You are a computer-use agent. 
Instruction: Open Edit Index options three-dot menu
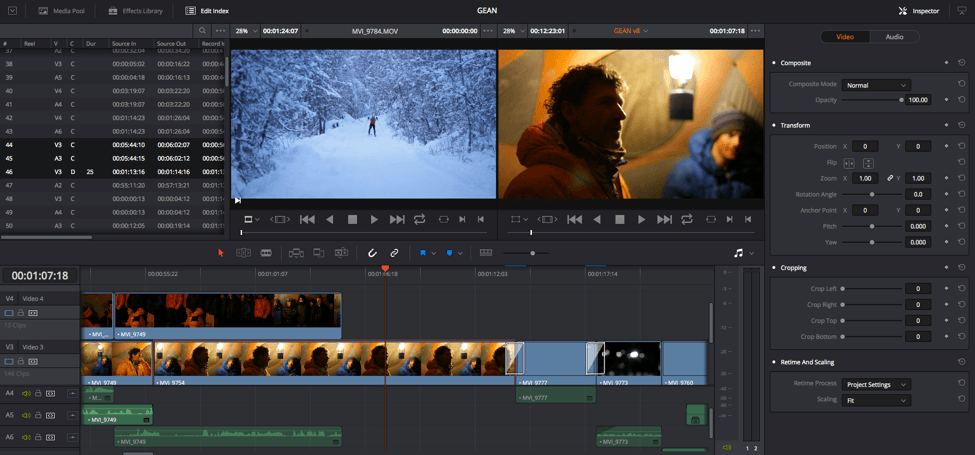coord(220,30)
